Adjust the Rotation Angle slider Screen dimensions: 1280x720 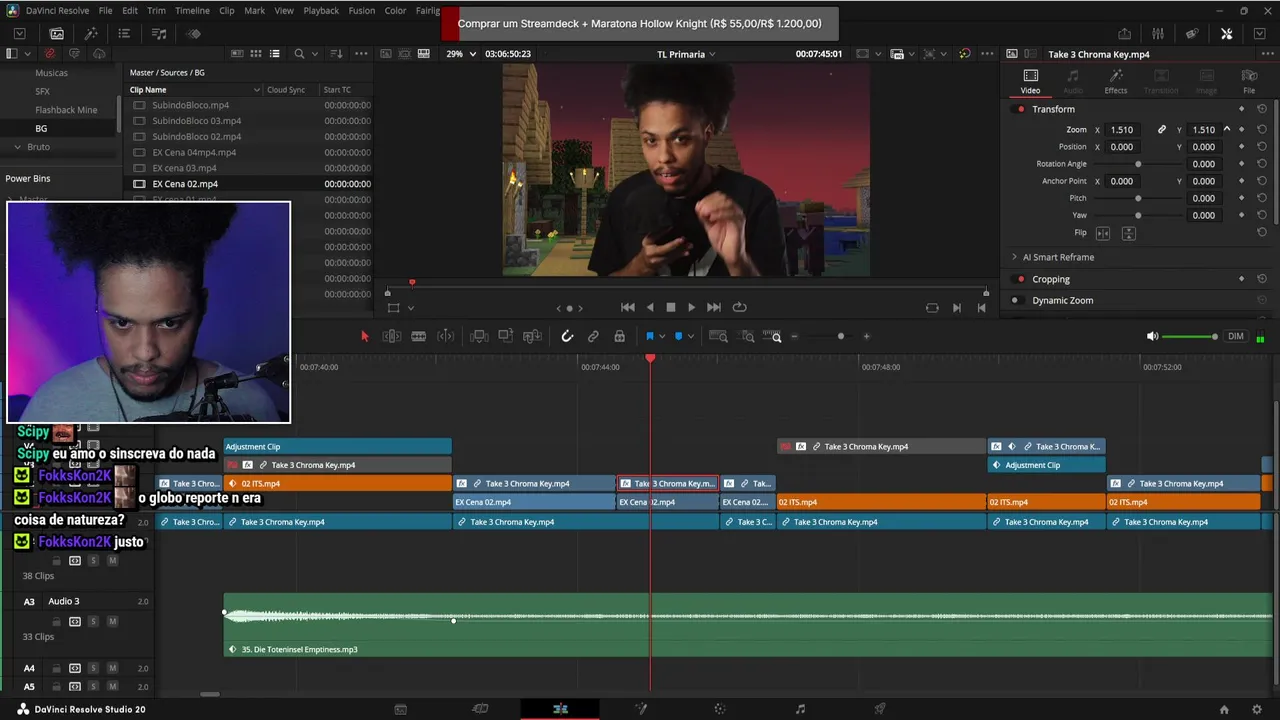1138,164
